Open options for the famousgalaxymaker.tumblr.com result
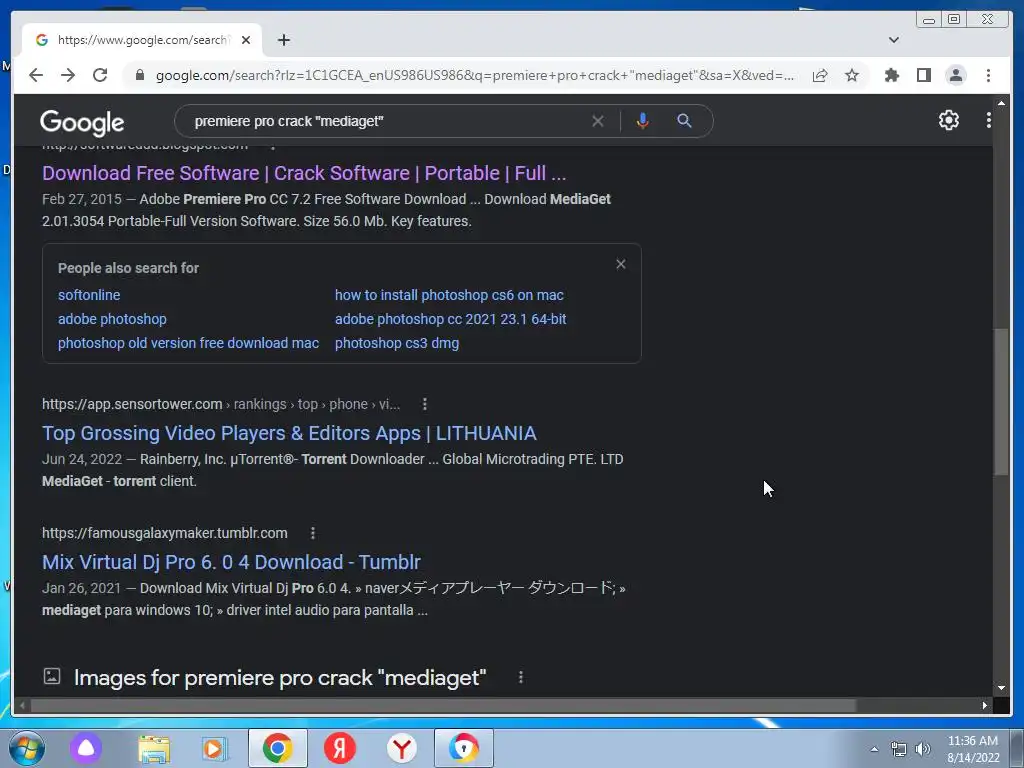1024x768 pixels. [x=313, y=533]
